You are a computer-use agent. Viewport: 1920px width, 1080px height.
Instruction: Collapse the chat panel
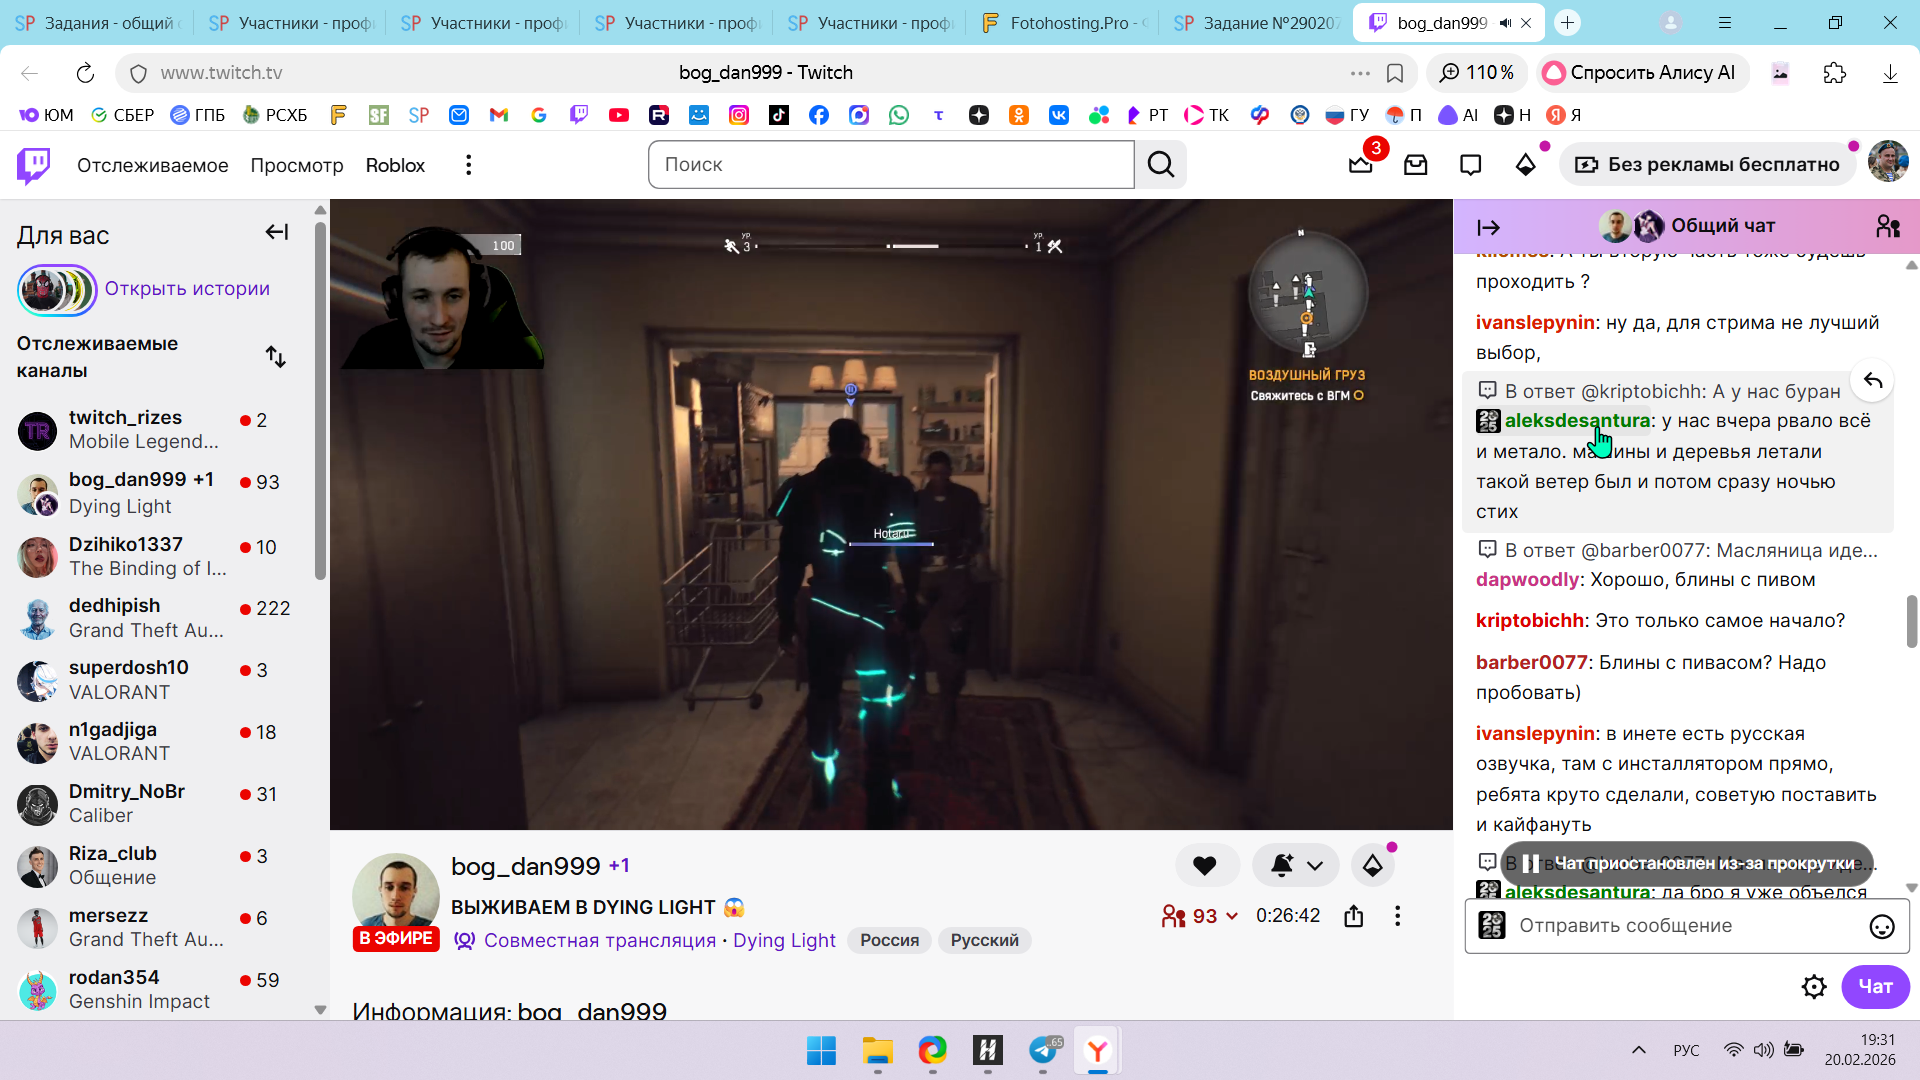click(1488, 228)
